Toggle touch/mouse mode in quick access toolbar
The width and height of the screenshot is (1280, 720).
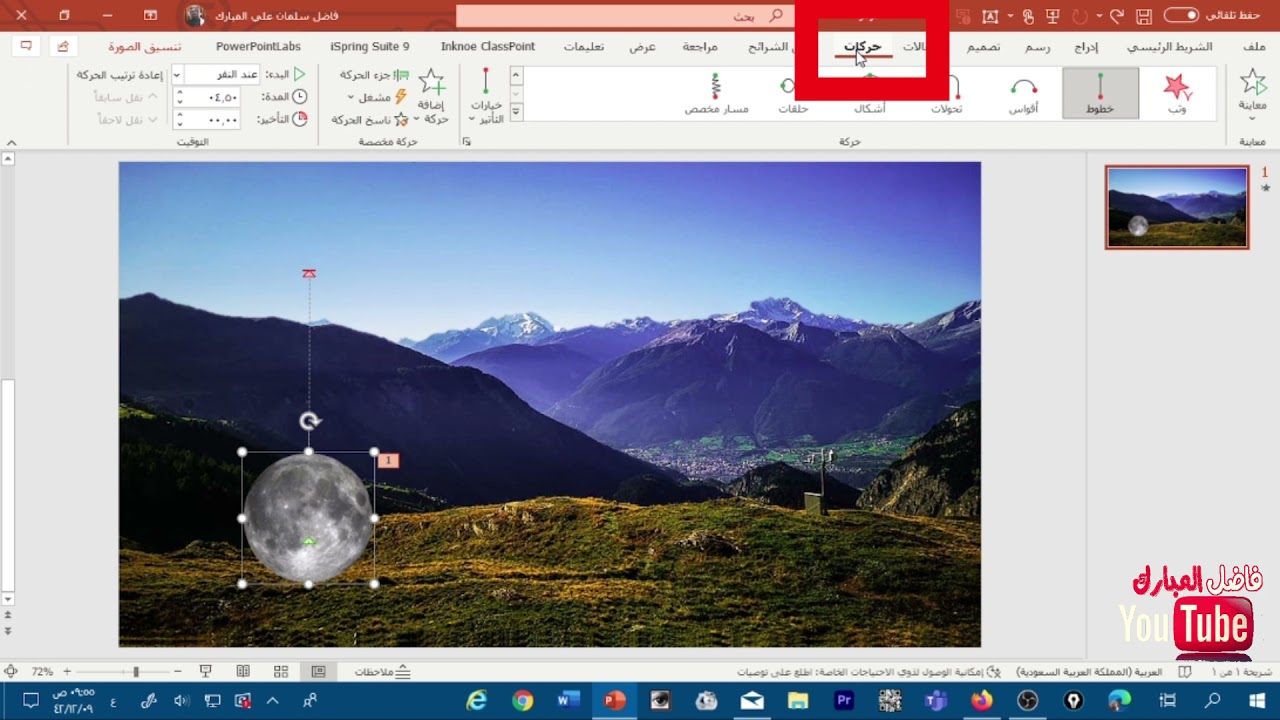pyautogui.click(x=1027, y=16)
